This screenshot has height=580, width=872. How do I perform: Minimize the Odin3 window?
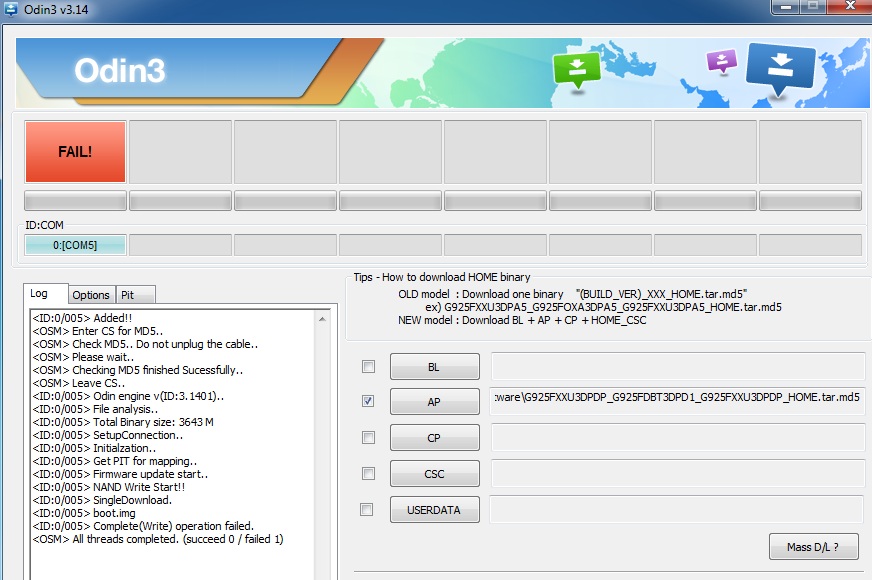tap(786, 6)
